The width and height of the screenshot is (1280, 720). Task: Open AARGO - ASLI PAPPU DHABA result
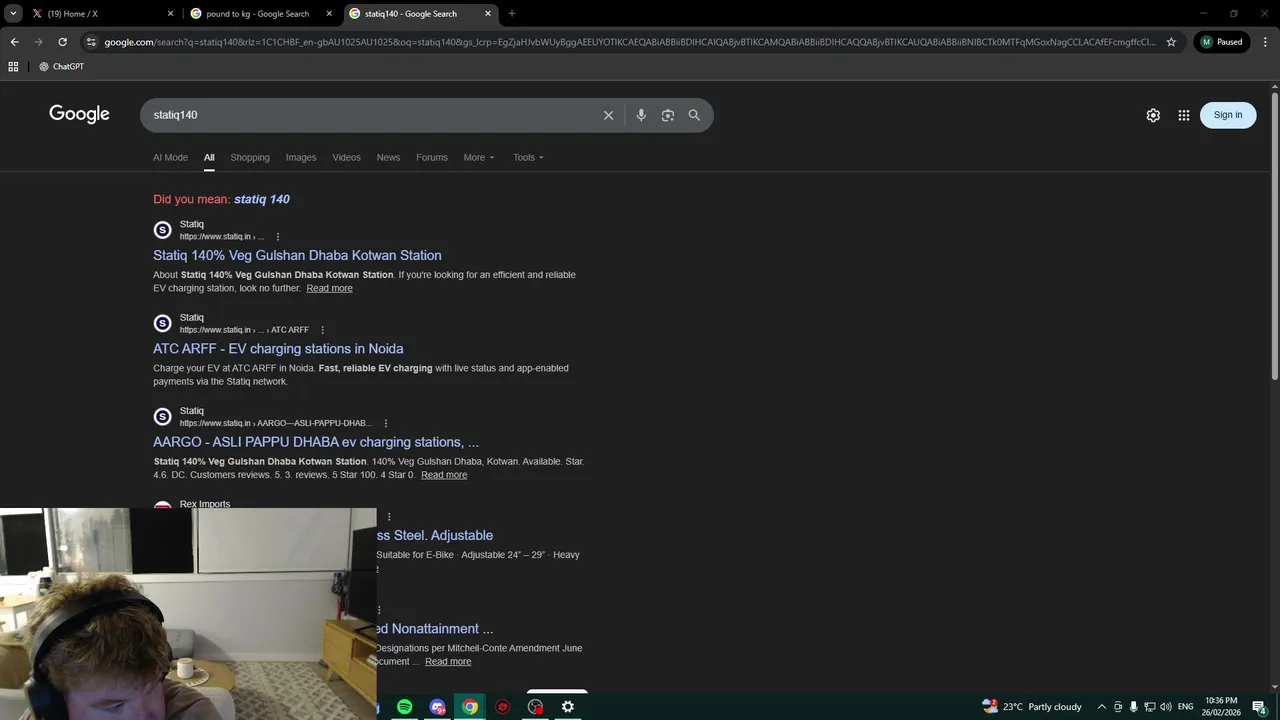point(316,442)
